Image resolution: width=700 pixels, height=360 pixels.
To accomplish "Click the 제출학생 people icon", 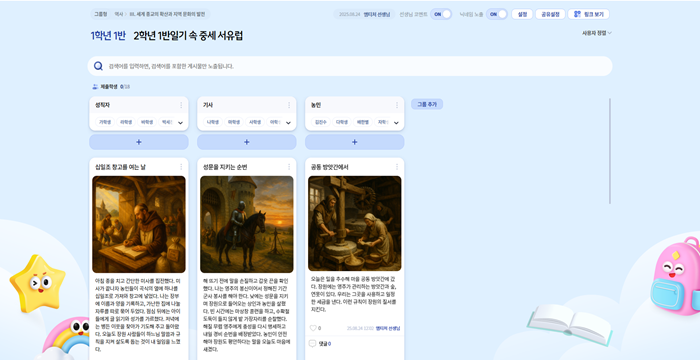I will [x=95, y=87].
